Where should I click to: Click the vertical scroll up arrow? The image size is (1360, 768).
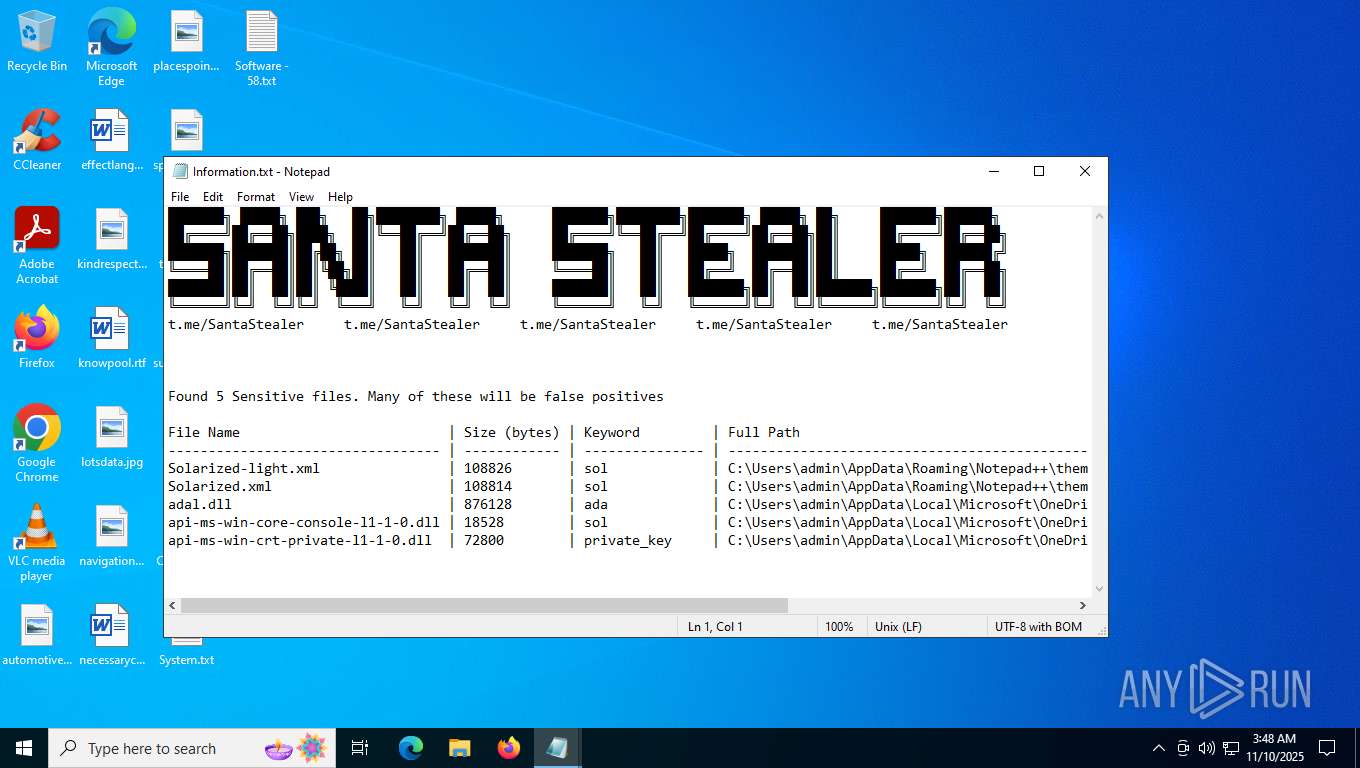click(x=1099, y=216)
